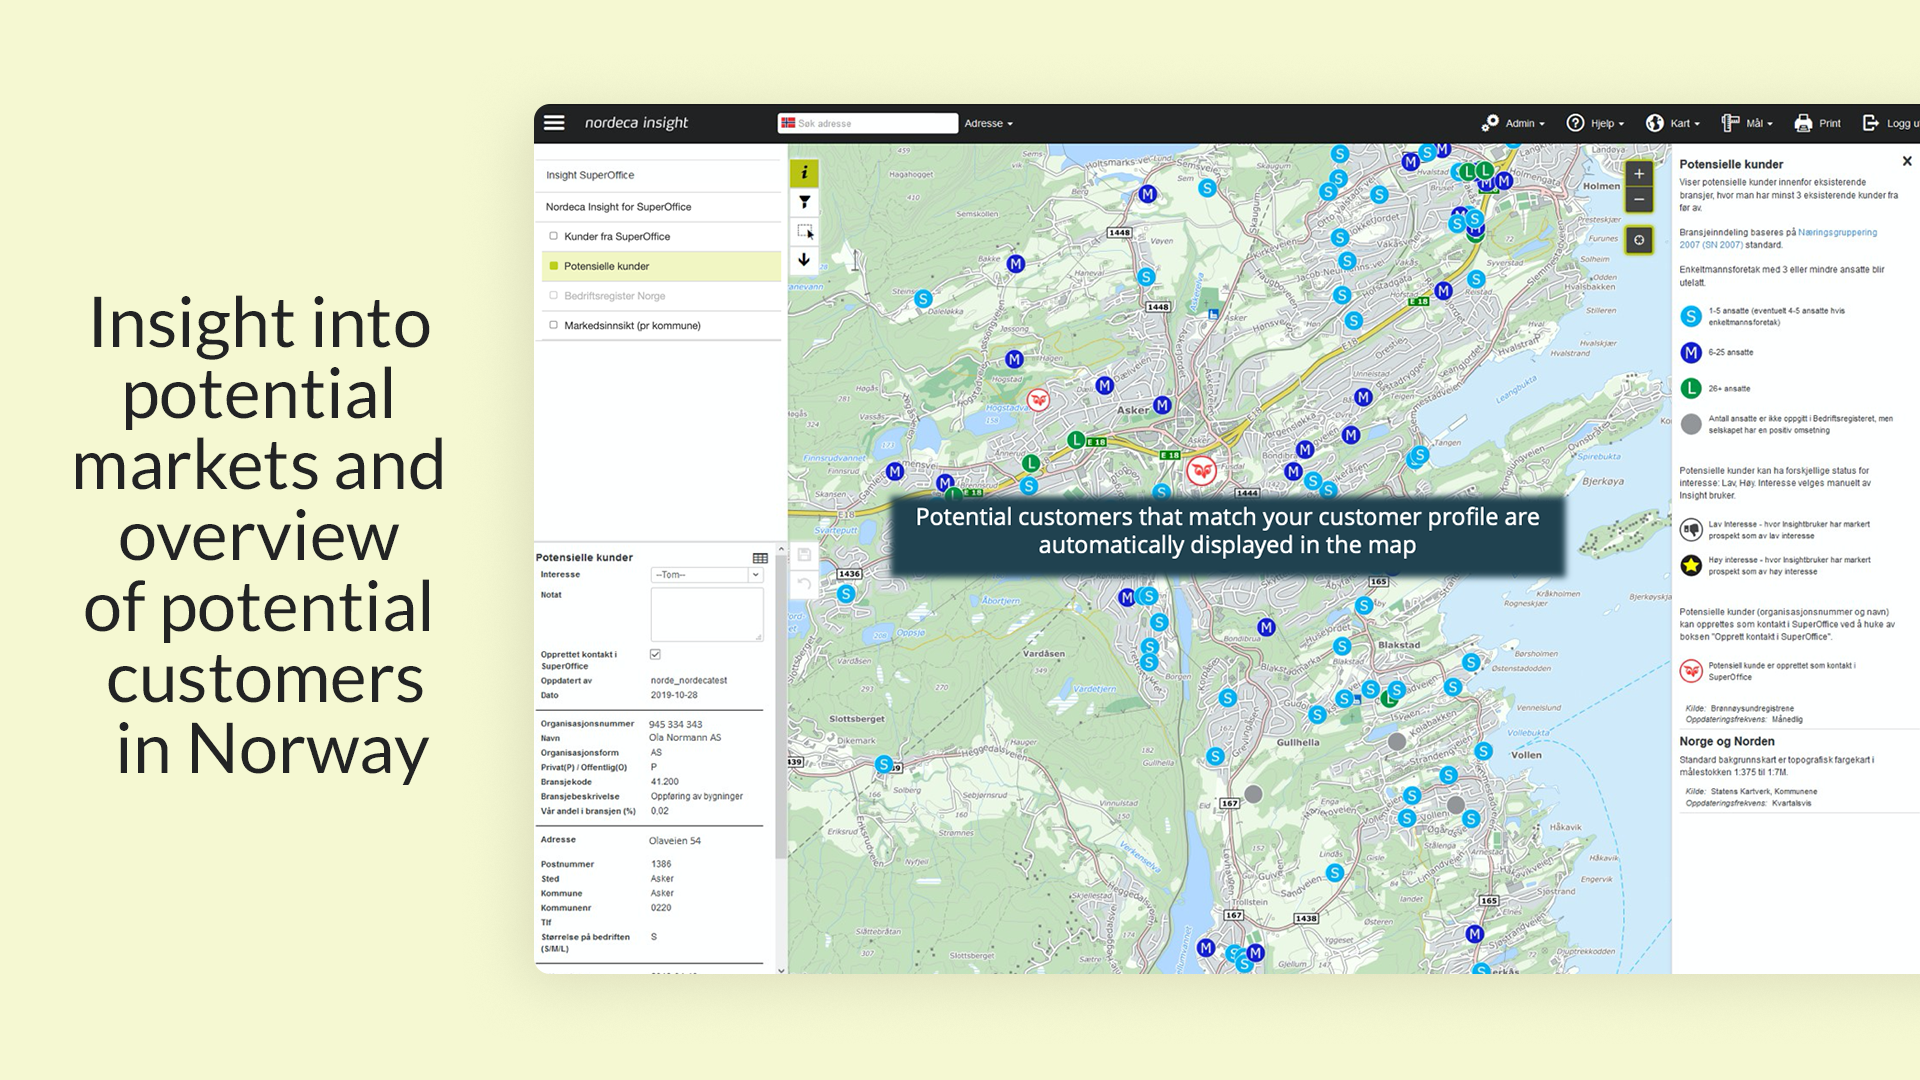Click the Print label in top bar
Screen dimensions: 1920x1080
1830,123
